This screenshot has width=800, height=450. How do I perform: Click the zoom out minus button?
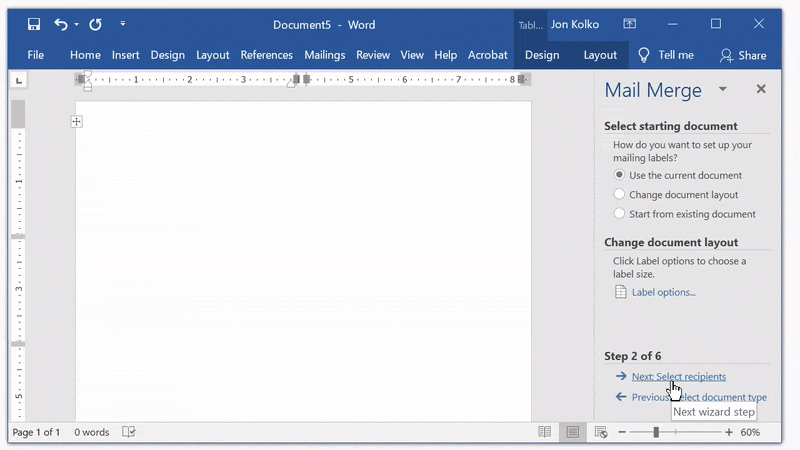[x=622, y=432]
